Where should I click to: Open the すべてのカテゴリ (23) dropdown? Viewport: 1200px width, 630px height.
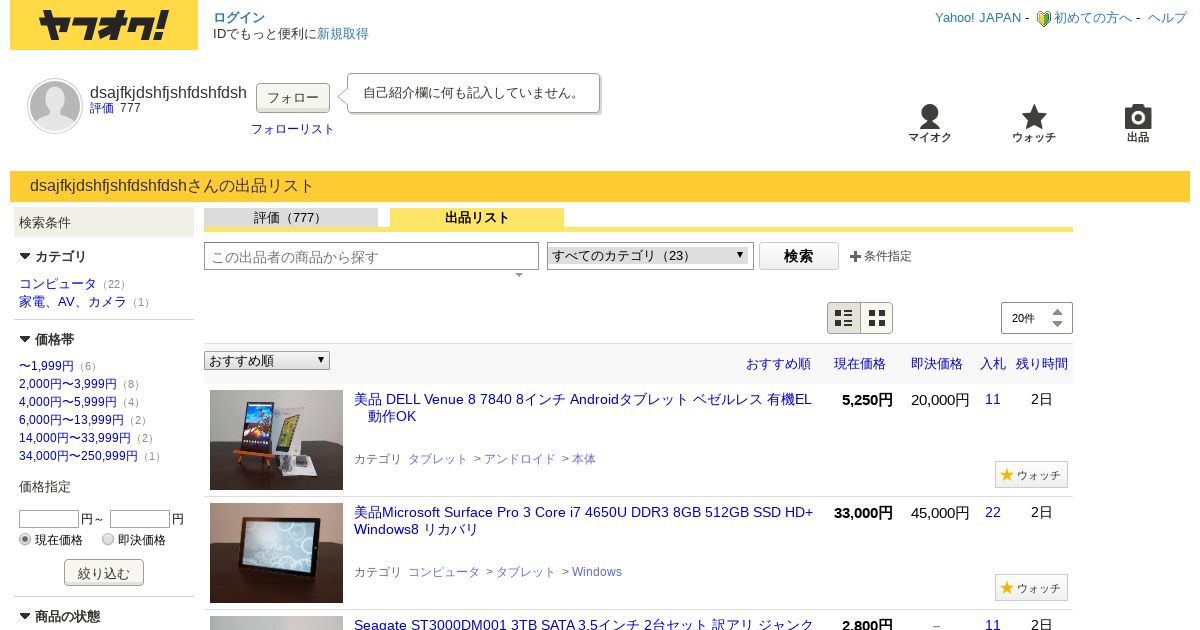click(x=650, y=256)
